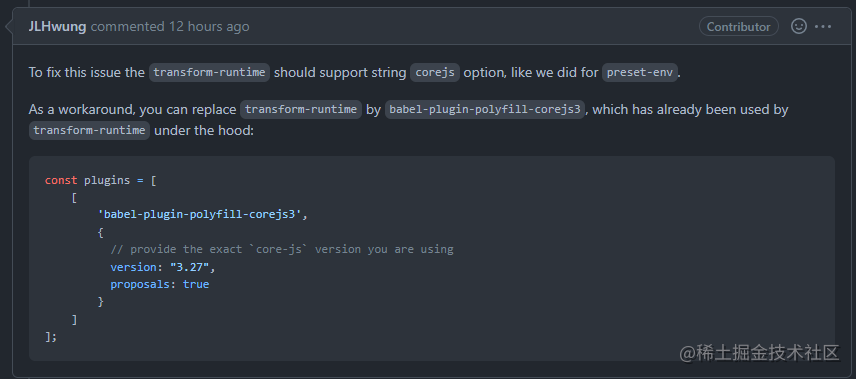Open JLHwung's profile link
The image size is (856, 379).
click(57, 26)
